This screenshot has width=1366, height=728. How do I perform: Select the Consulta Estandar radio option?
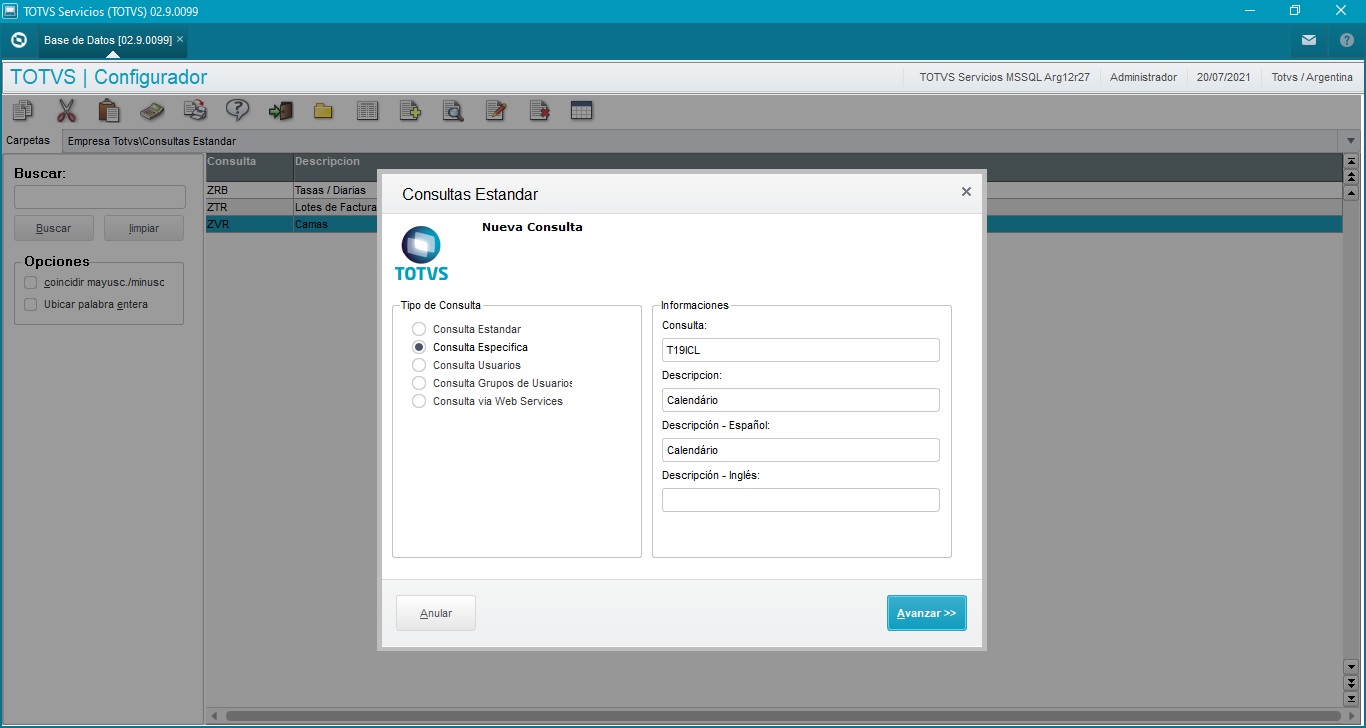coord(419,329)
